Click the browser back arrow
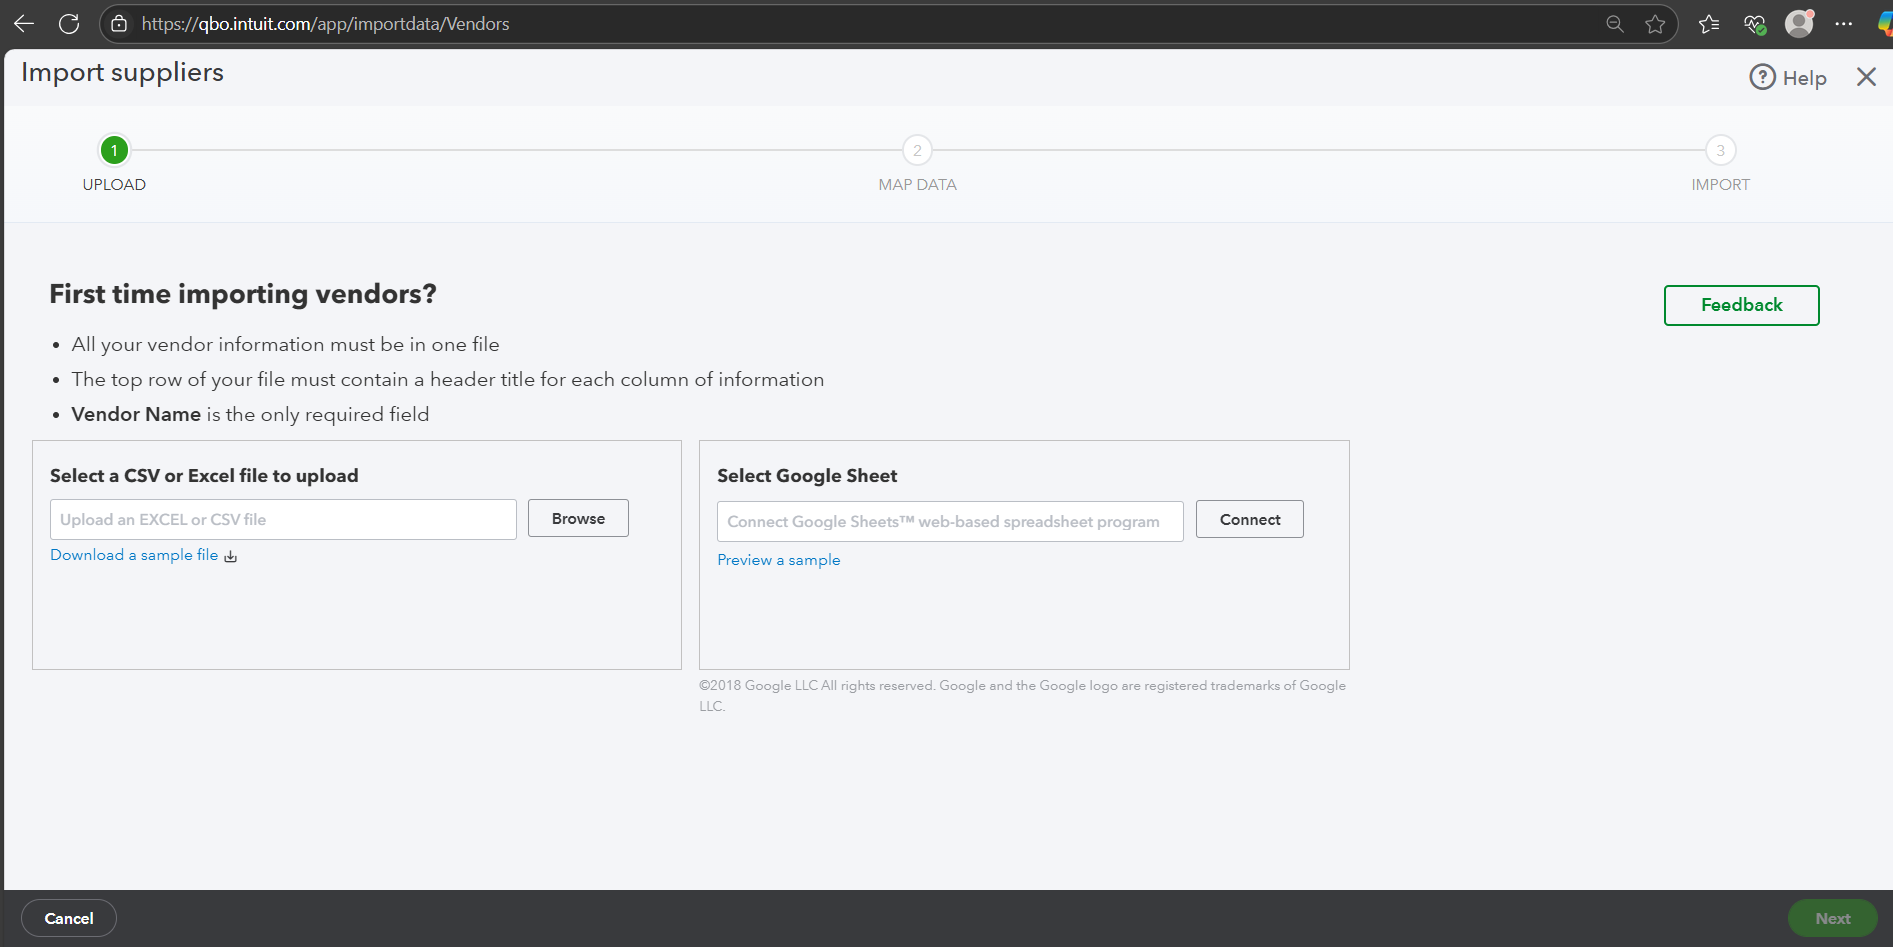The image size is (1893, 947). tap(24, 24)
